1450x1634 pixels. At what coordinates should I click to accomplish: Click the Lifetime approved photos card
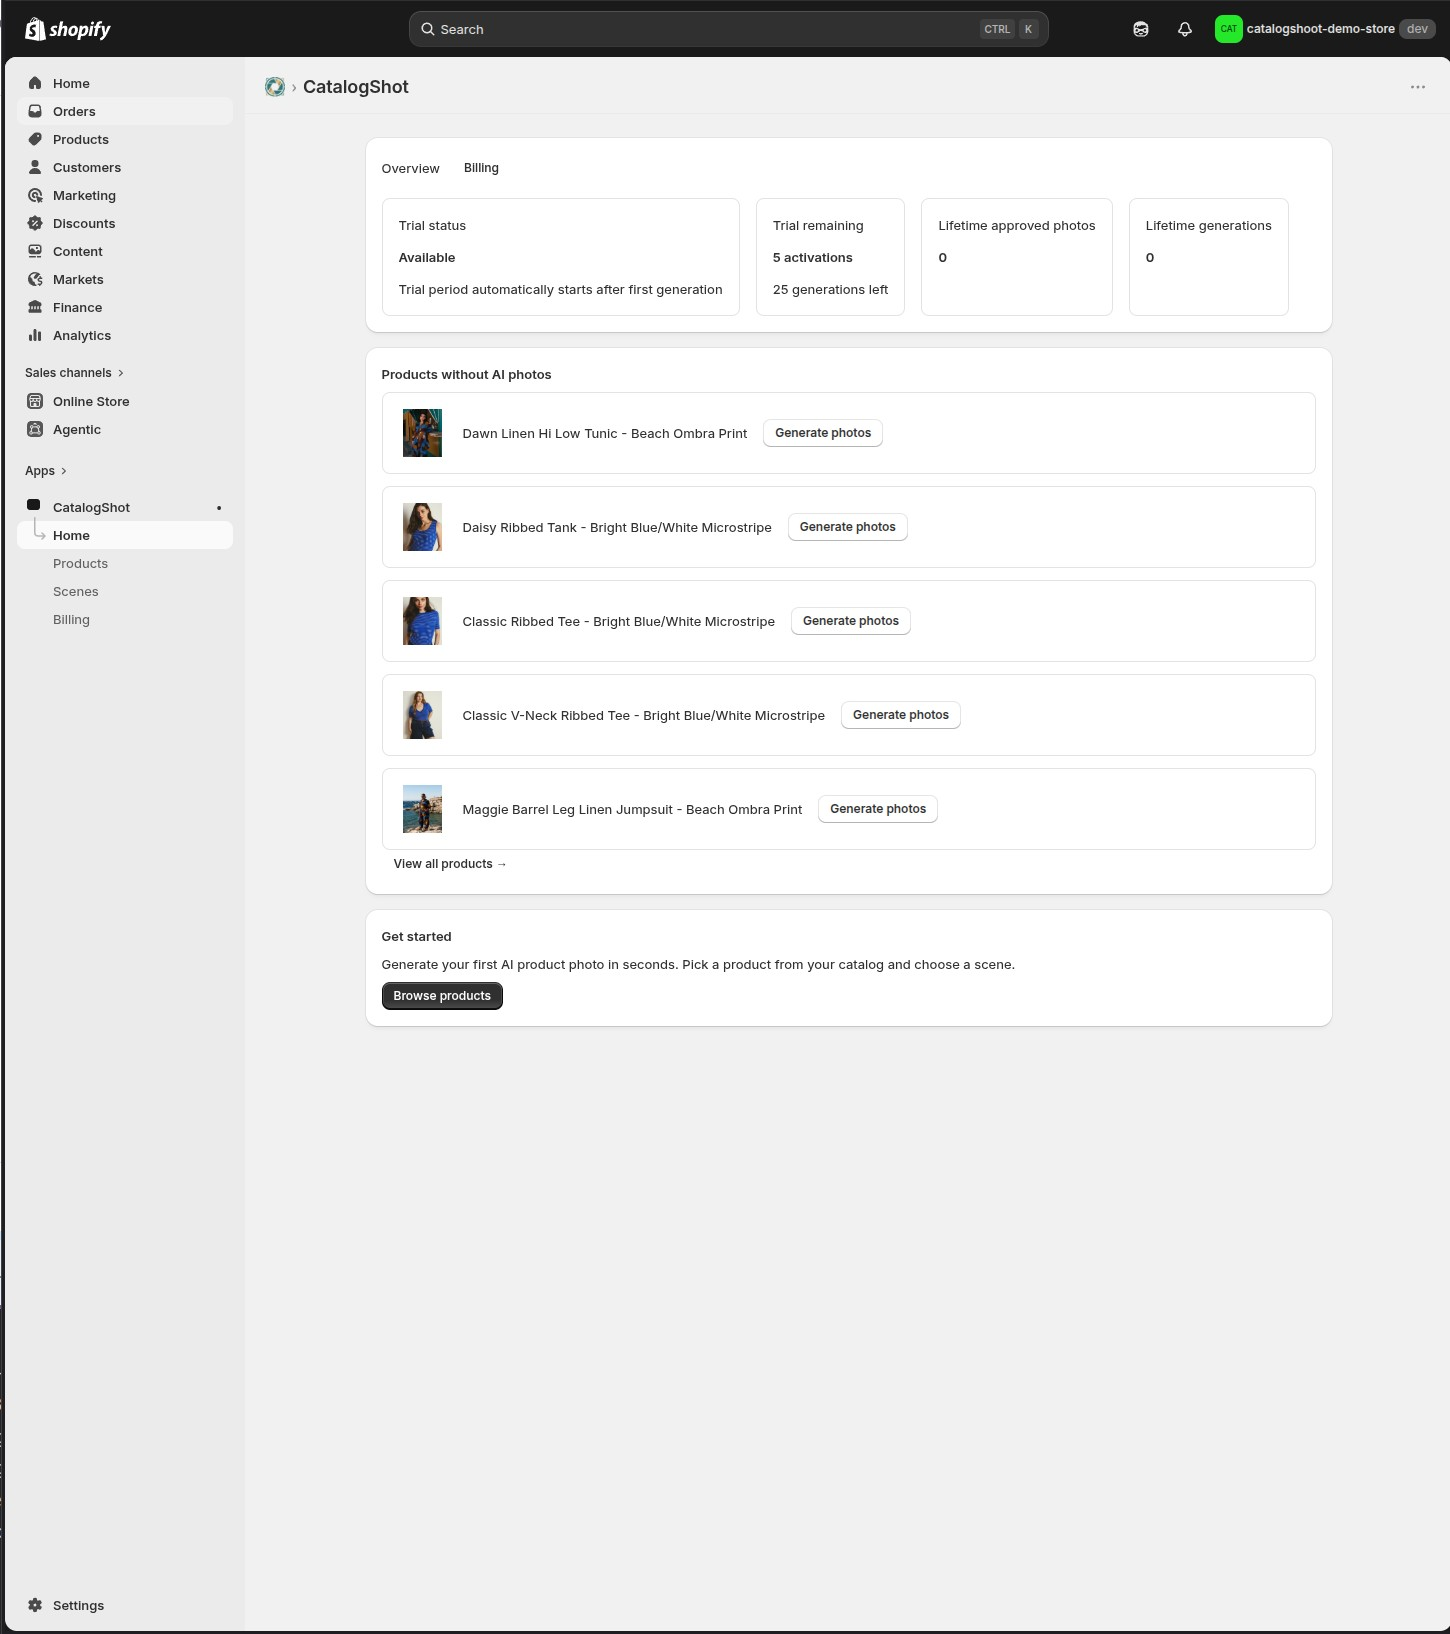point(1016,257)
